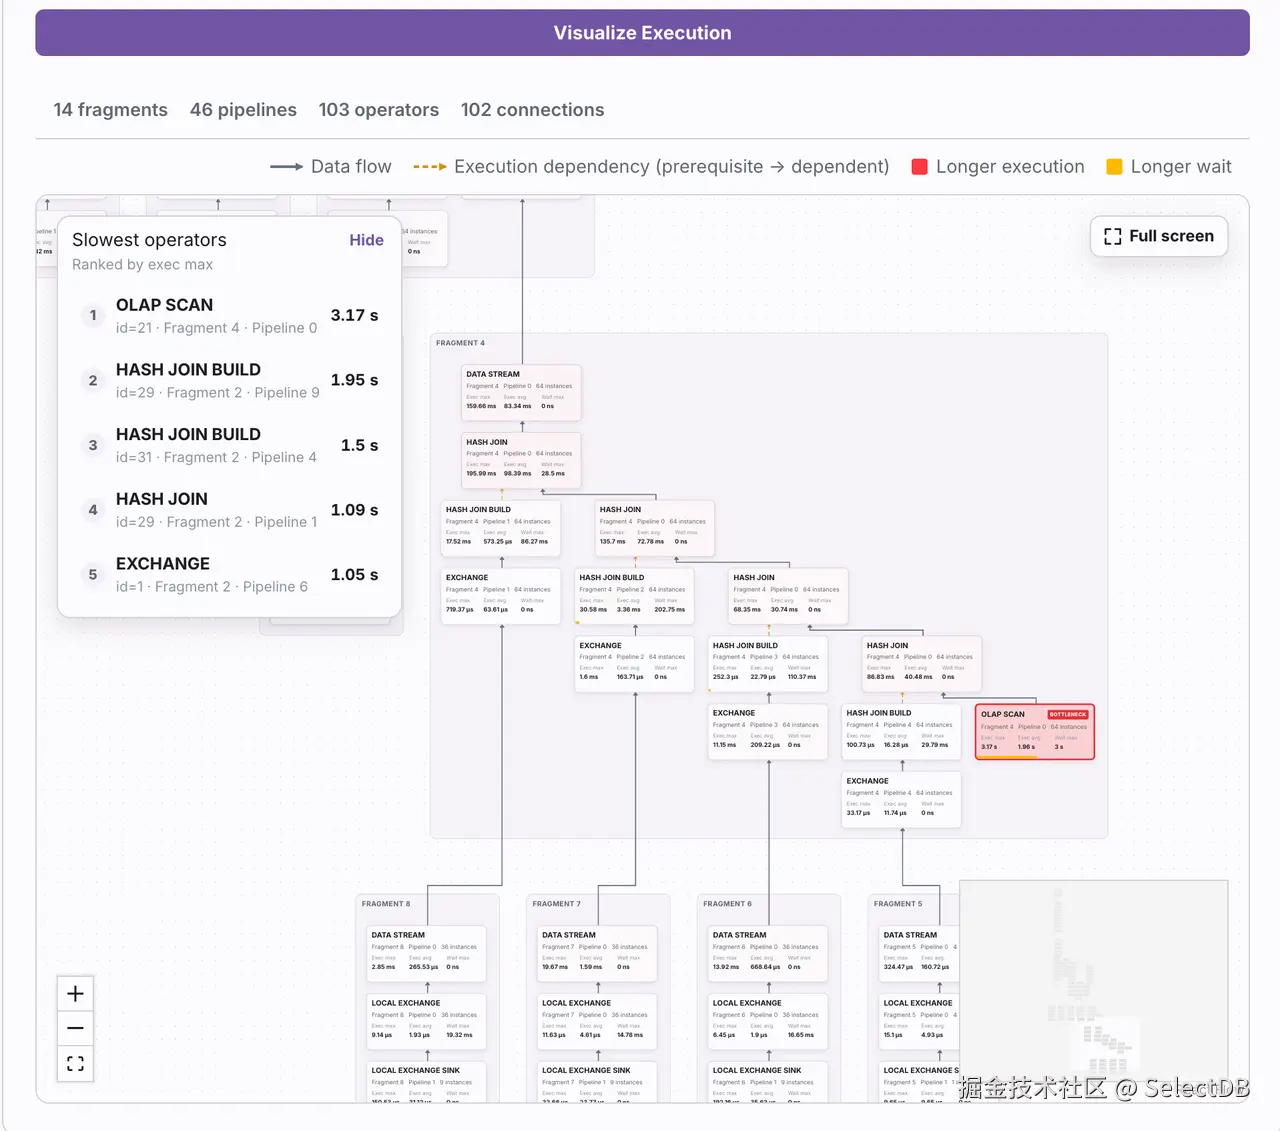Click LOCAL EXCHANGE SINK node in Fragment 7

coord(598,1082)
